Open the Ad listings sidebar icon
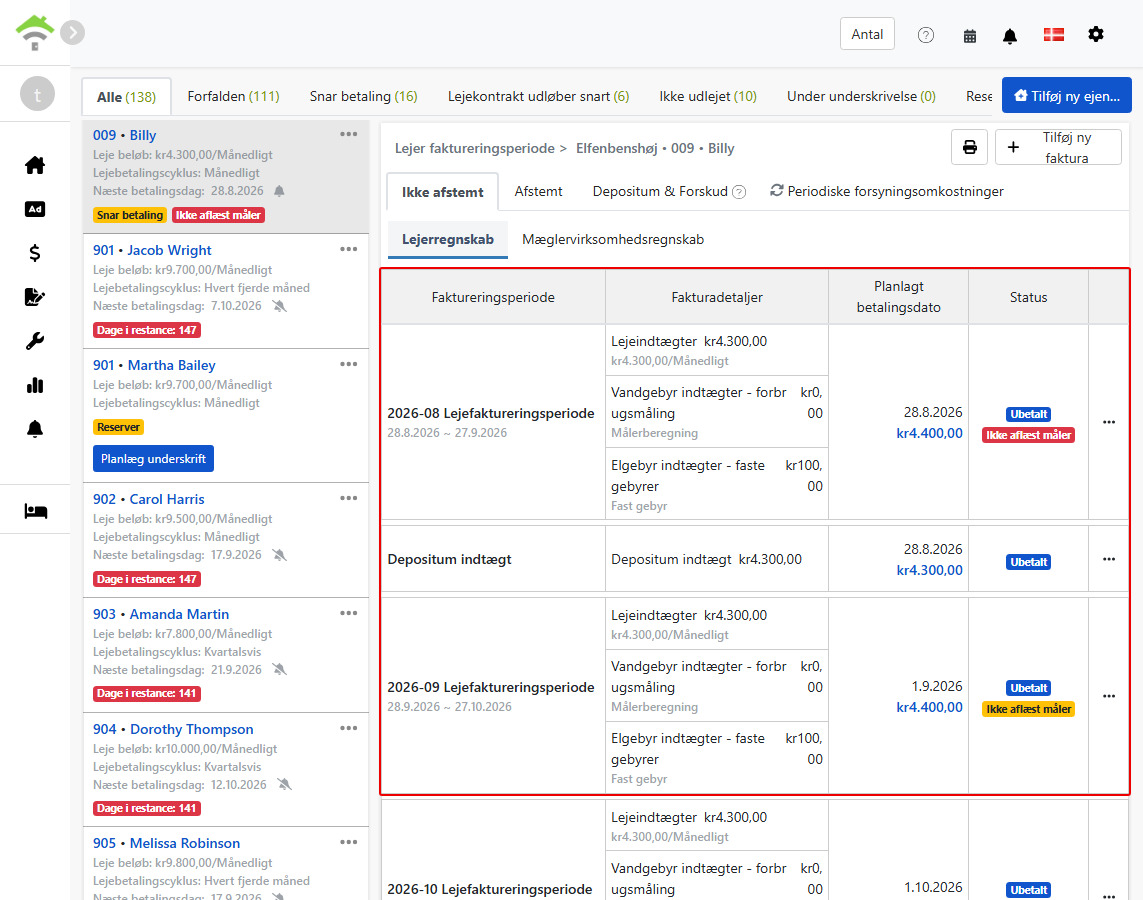The image size is (1143, 900). [x=35, y=209]
